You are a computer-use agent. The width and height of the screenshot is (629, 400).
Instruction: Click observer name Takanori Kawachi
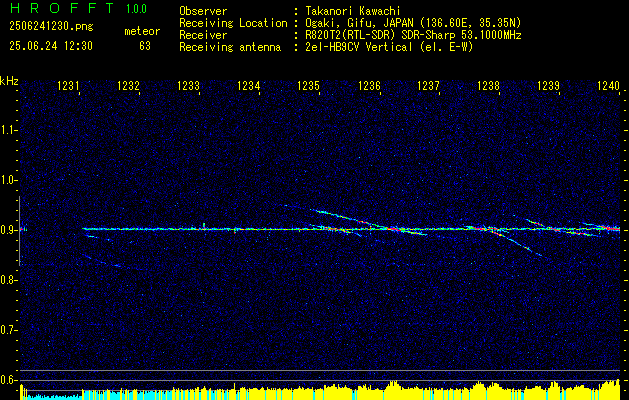click(x=353, y=11)
